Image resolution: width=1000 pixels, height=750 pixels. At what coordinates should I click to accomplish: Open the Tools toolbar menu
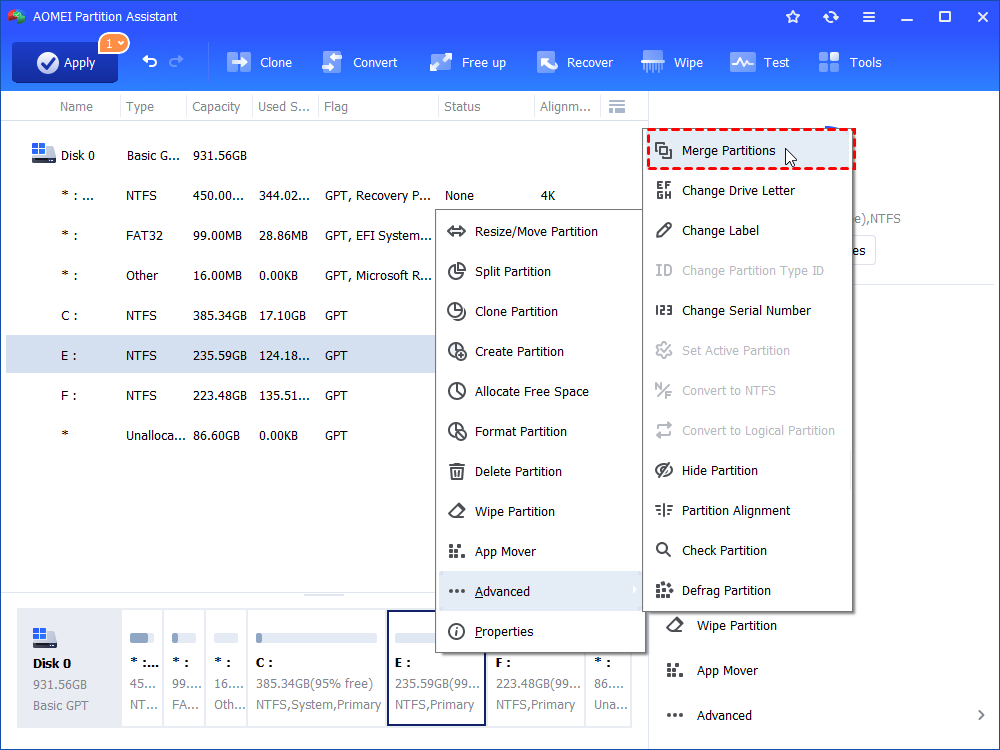850,62
